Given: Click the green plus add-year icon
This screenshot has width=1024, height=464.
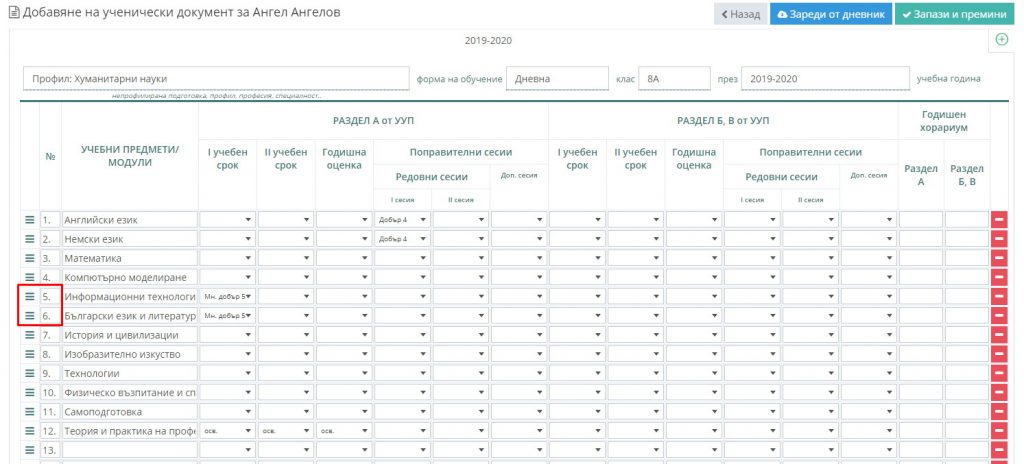Looking at the screenshot, I should click(x=1001, y=39).
